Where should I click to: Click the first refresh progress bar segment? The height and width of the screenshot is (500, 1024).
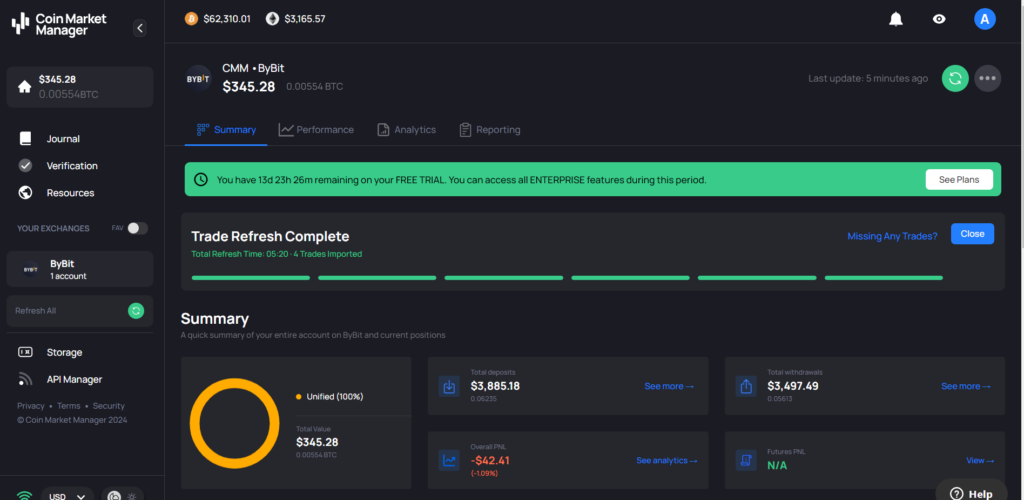click(251, 277)
